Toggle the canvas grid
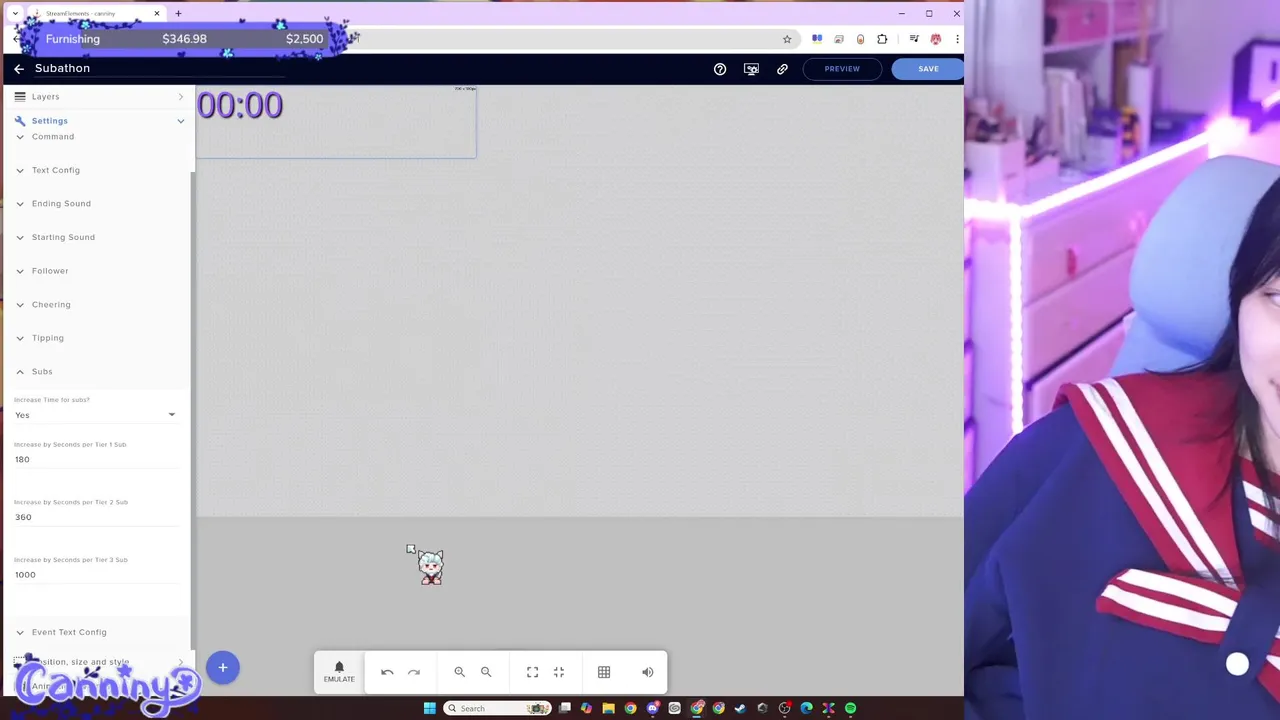Viewport: 1280px width, 720px height. 604,672
